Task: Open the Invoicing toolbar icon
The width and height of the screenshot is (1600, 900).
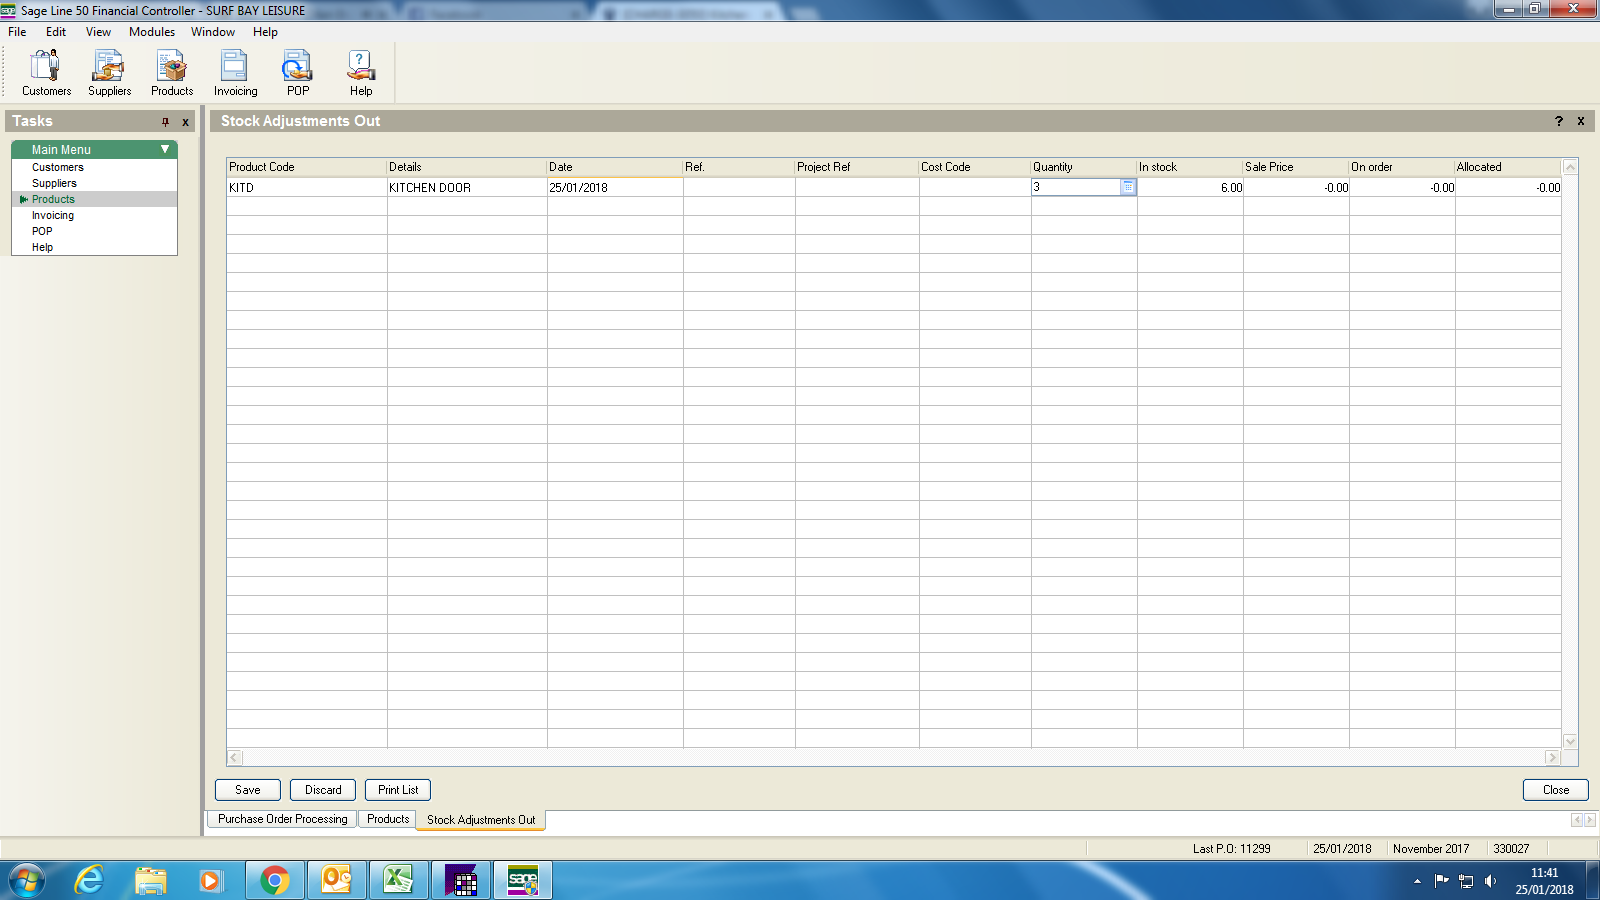Action: (235, 73)
